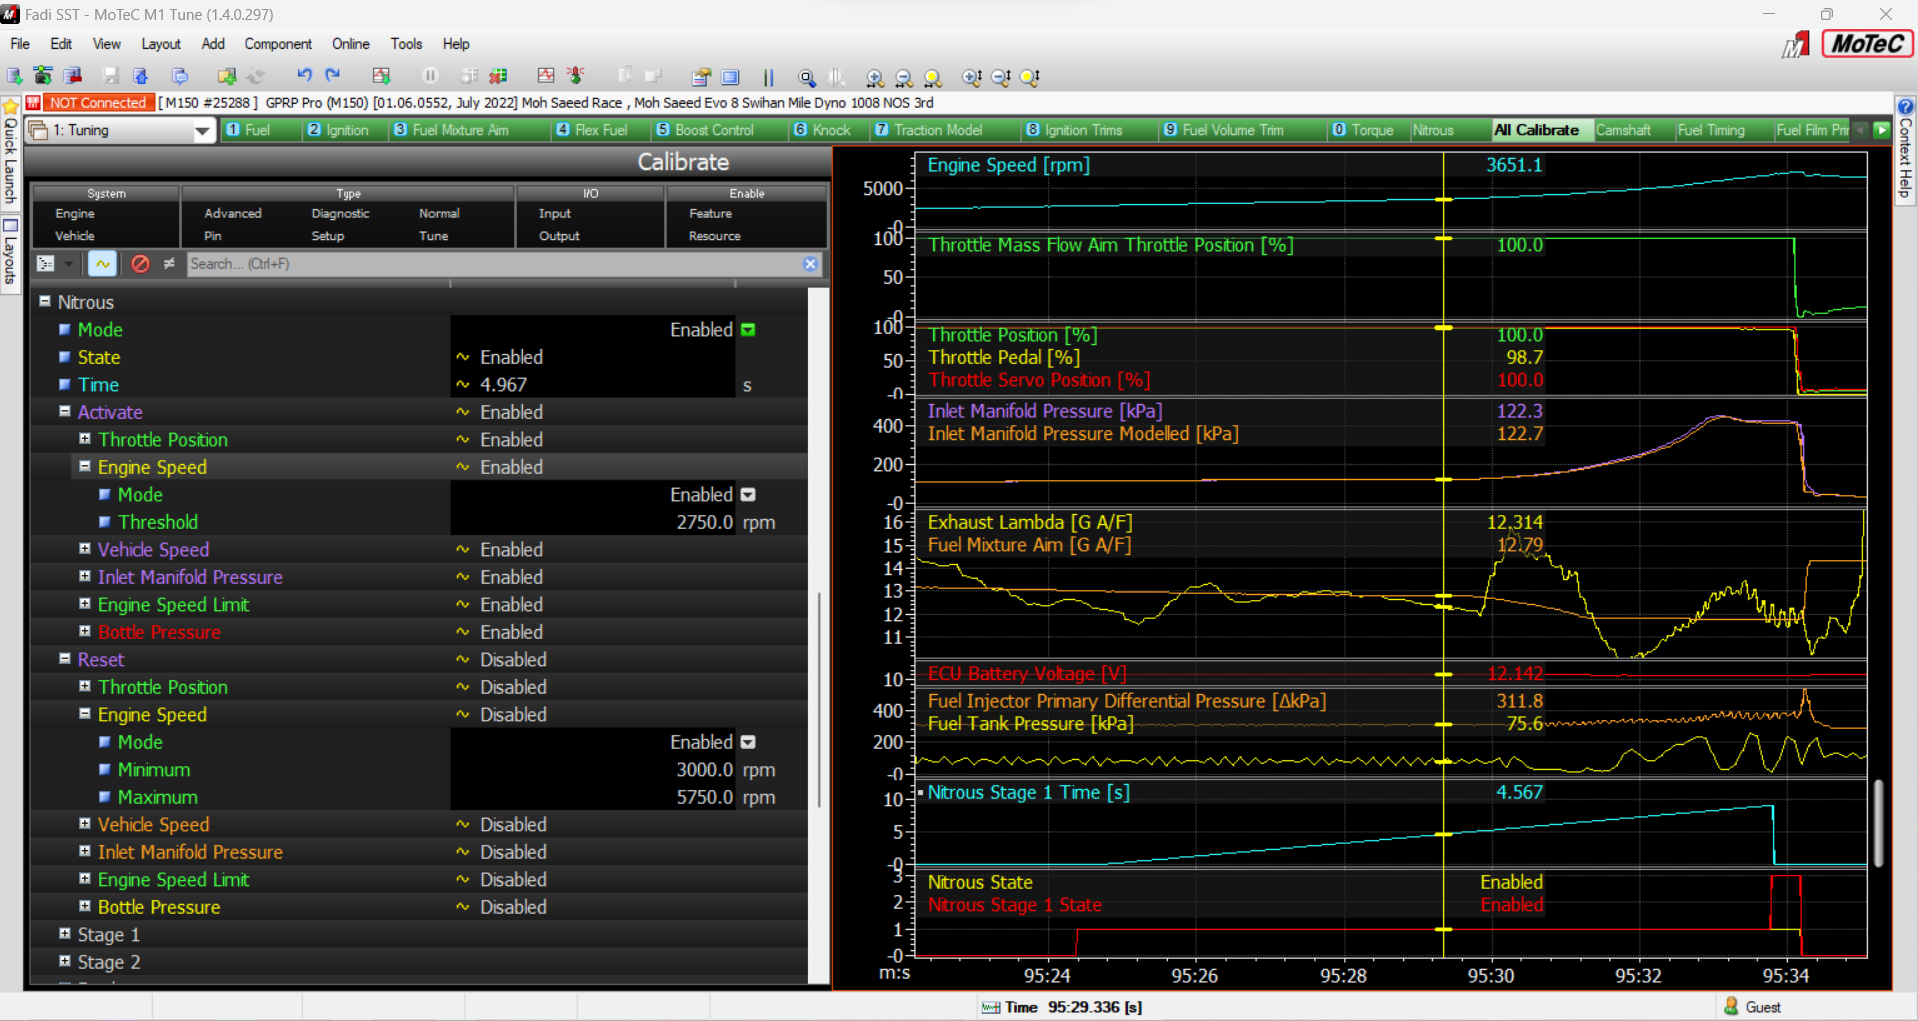Open the Component menu

(278, 44)
